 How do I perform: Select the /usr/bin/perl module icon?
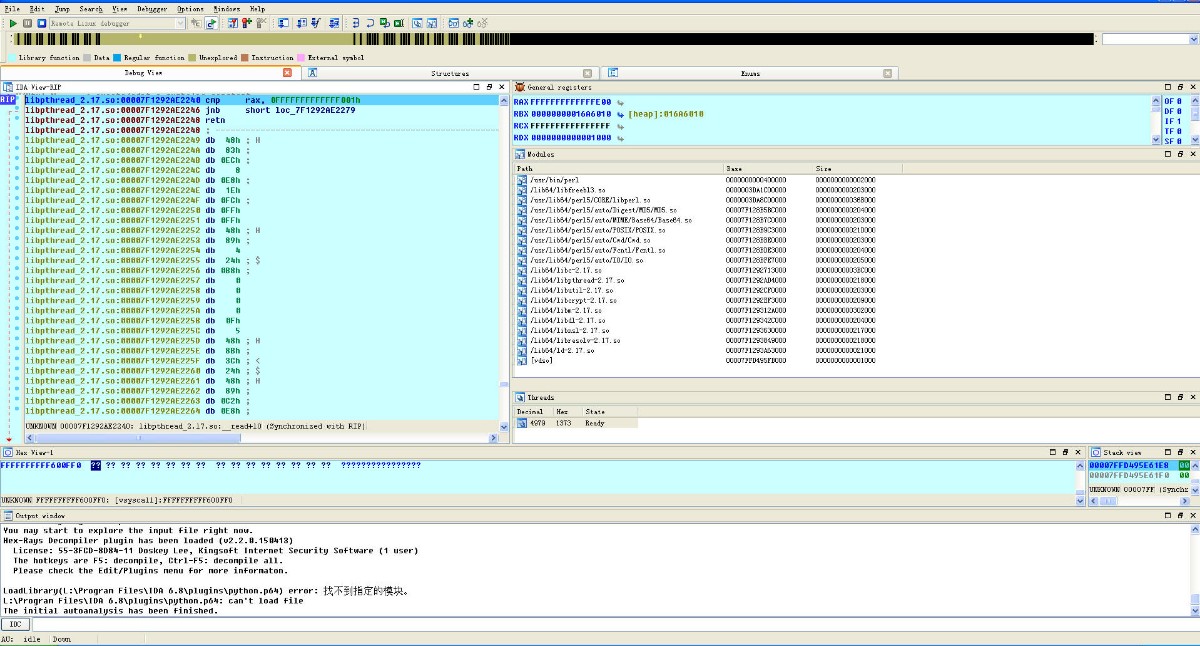point(521,180)
